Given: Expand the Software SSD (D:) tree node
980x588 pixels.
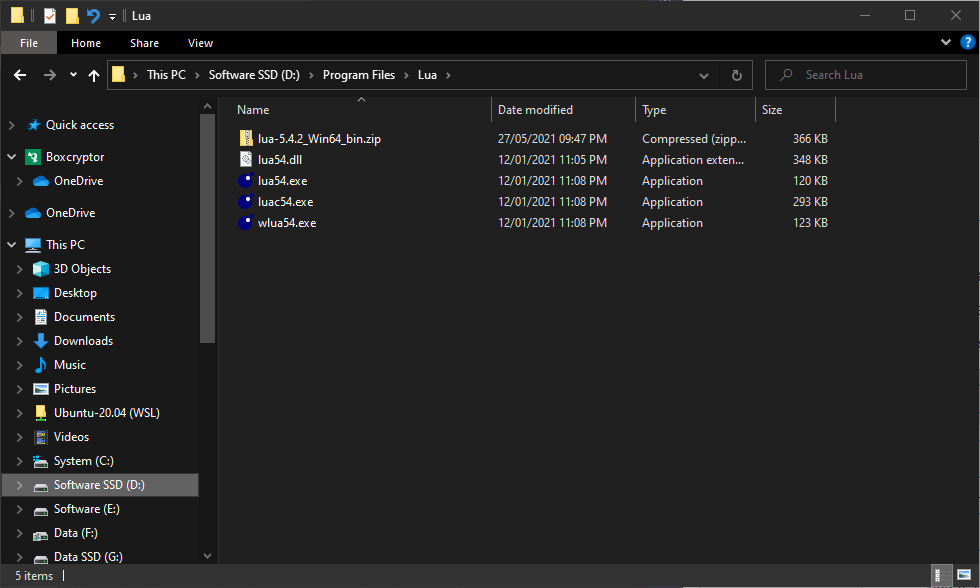Looking at the screenshot, I should tap(19, 485).
